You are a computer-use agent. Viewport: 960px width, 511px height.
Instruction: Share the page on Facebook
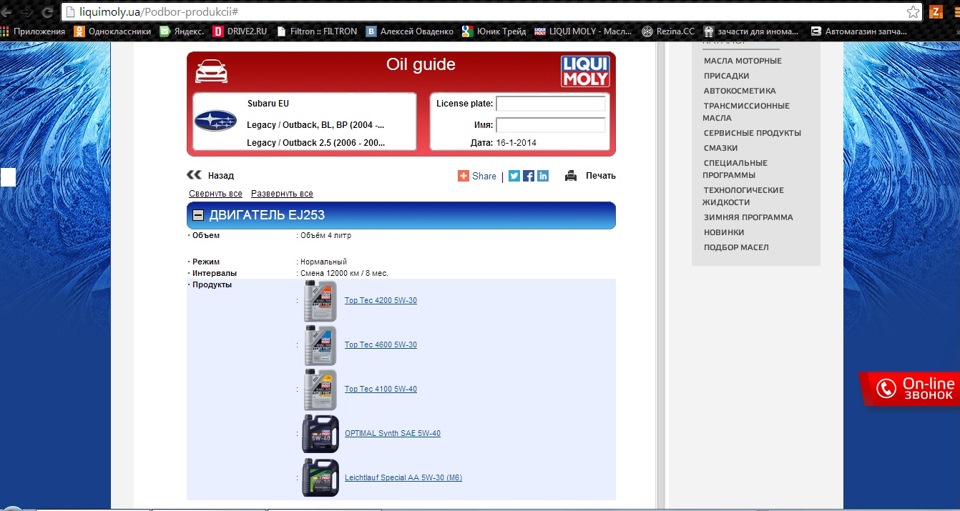(528, 176)
